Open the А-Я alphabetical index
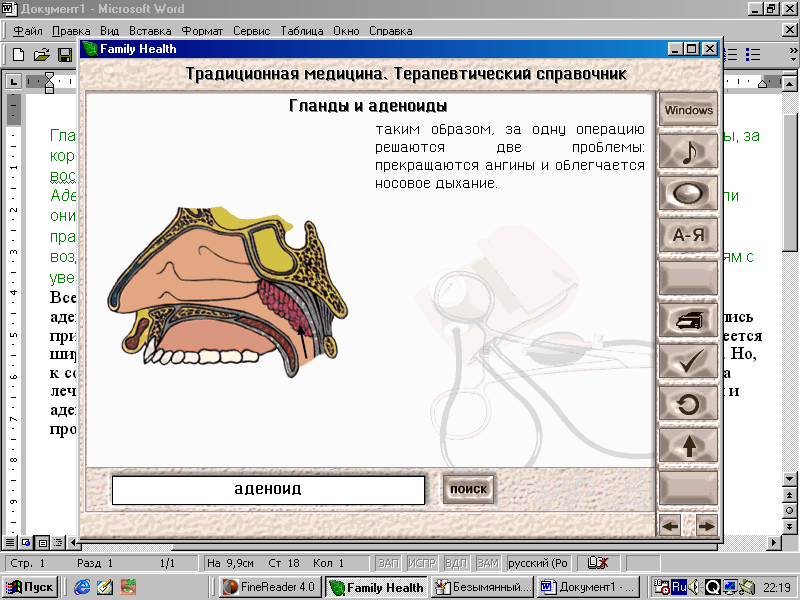This screenshot has height=600, width=800. click(688, 235)
